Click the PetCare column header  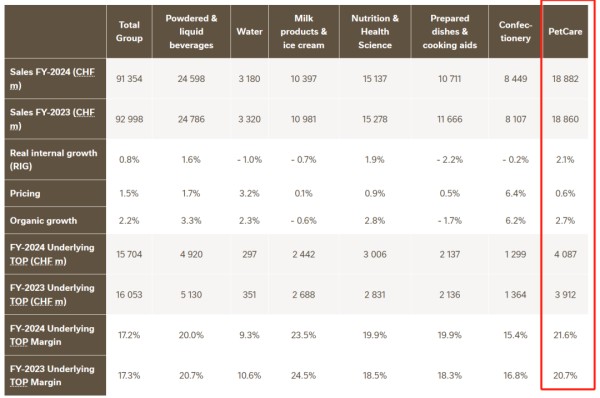coord(565,32)
